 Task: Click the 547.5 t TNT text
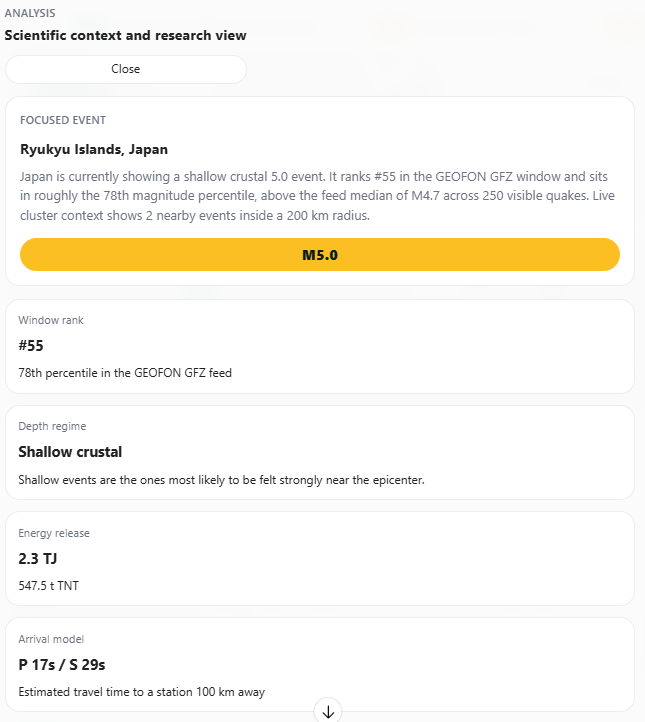(x=48, y=586)
